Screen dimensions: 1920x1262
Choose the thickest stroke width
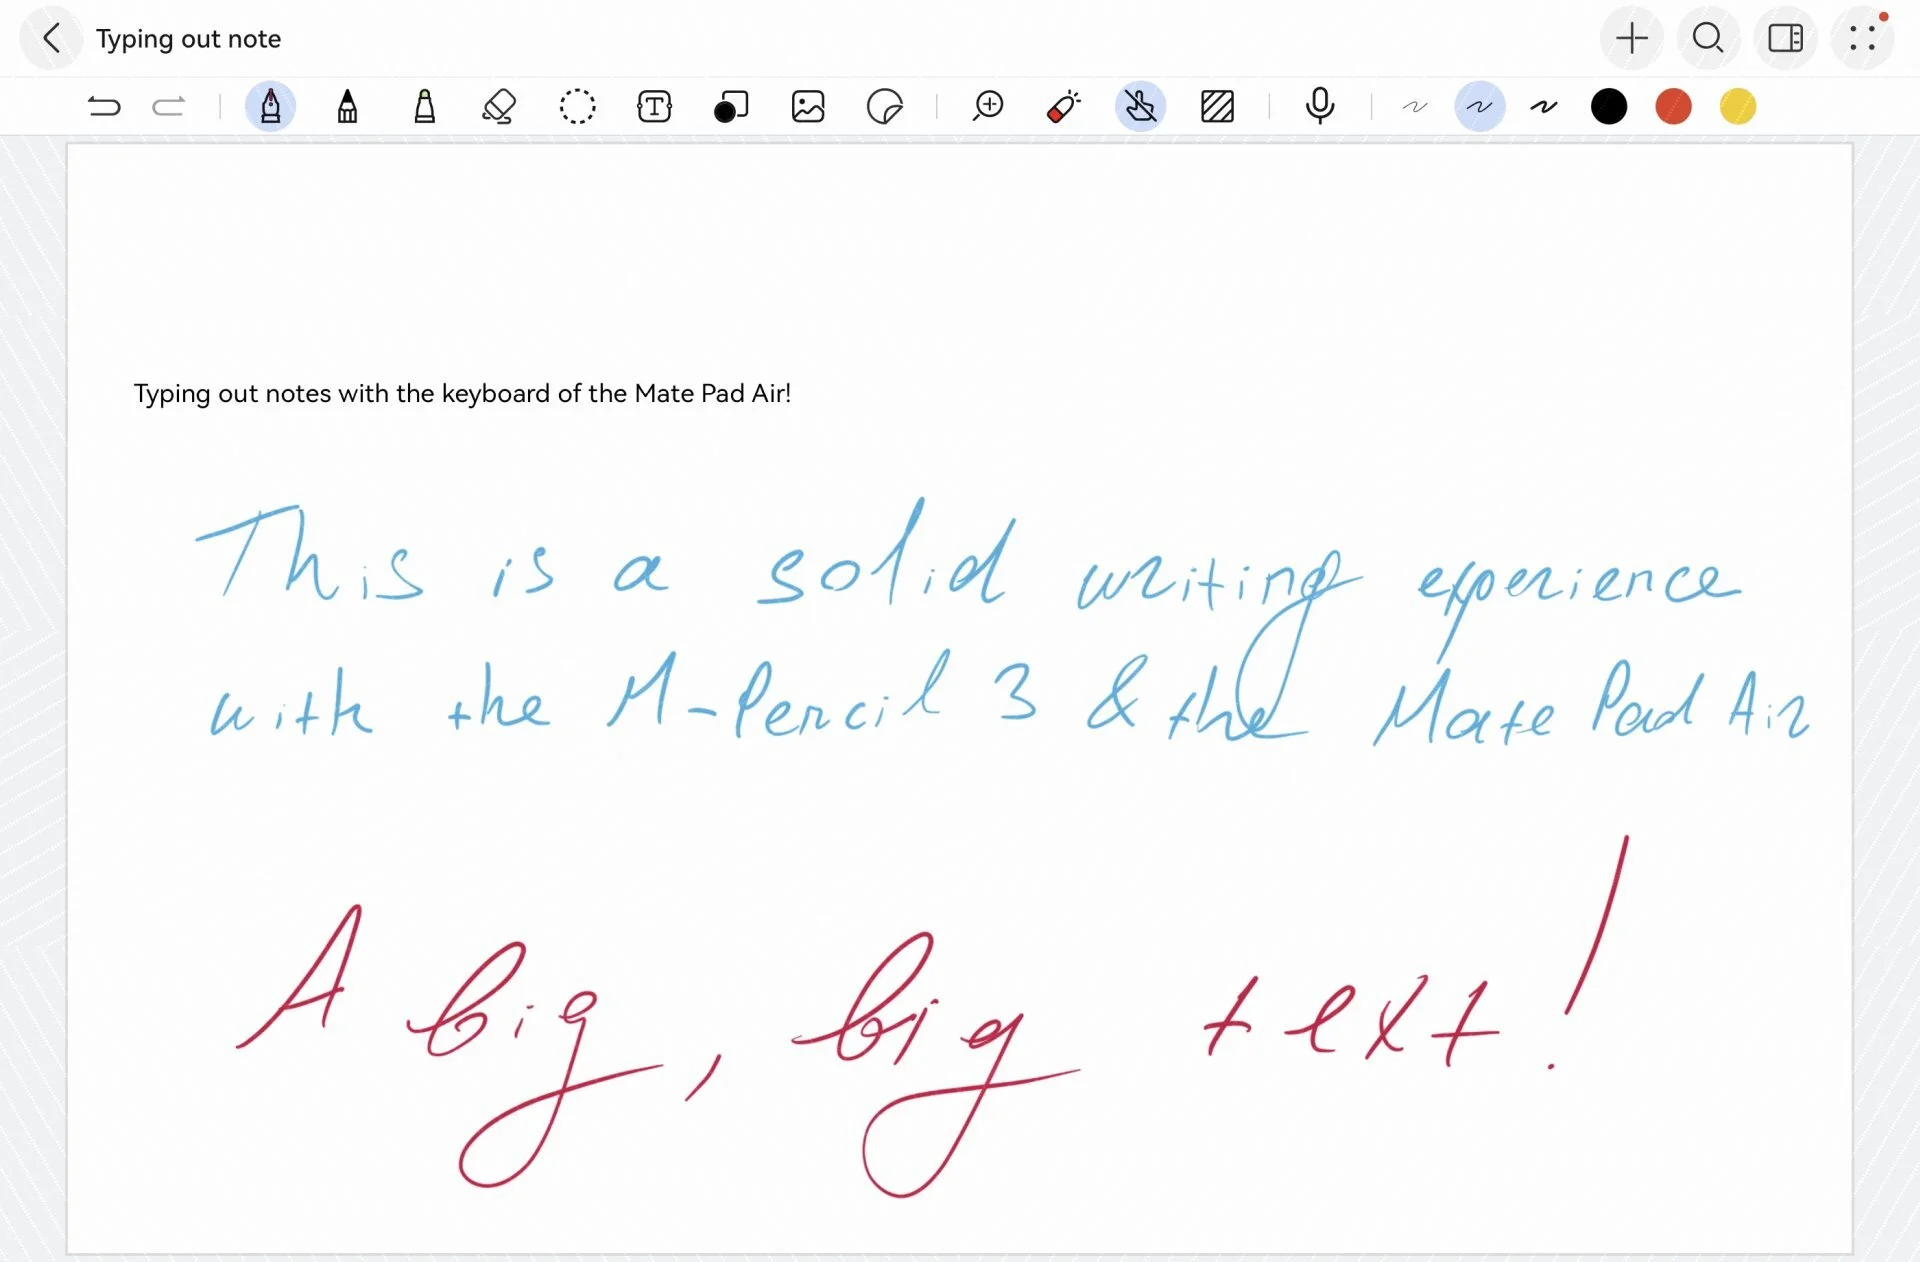[x=1544, y=106]
